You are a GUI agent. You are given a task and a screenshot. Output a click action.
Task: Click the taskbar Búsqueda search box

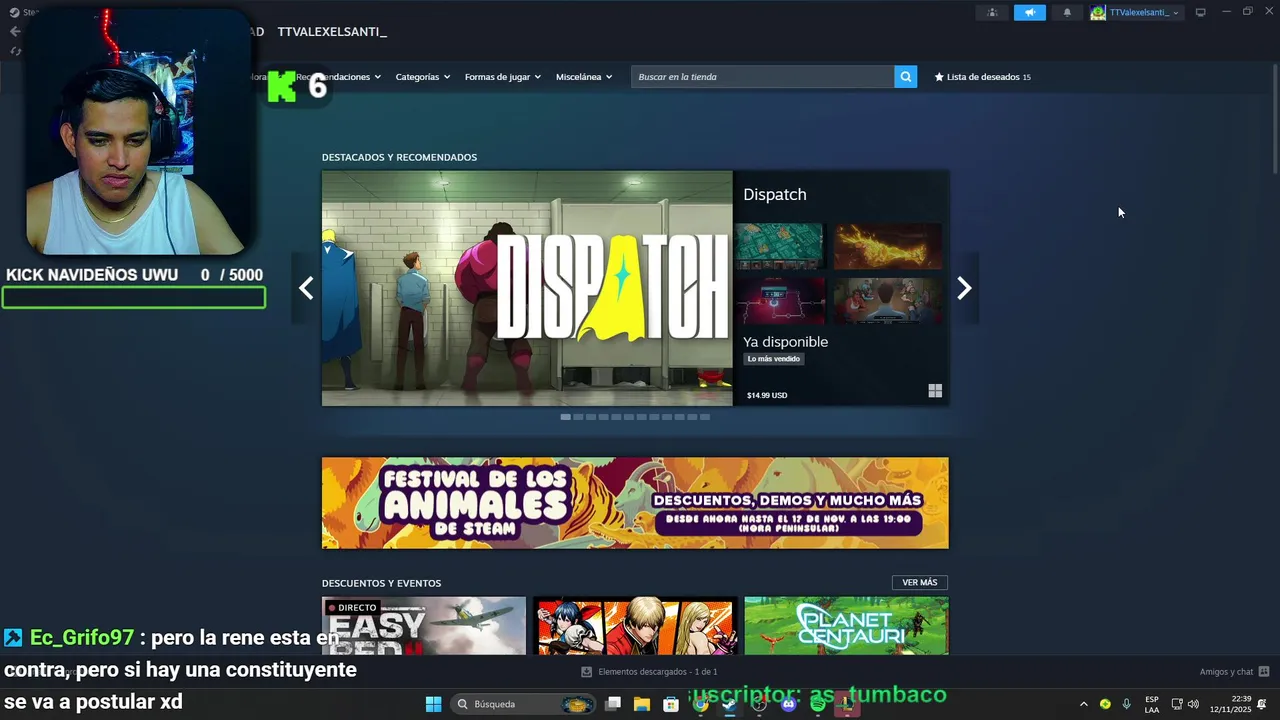pyautogui.click(x=525, y=704)
